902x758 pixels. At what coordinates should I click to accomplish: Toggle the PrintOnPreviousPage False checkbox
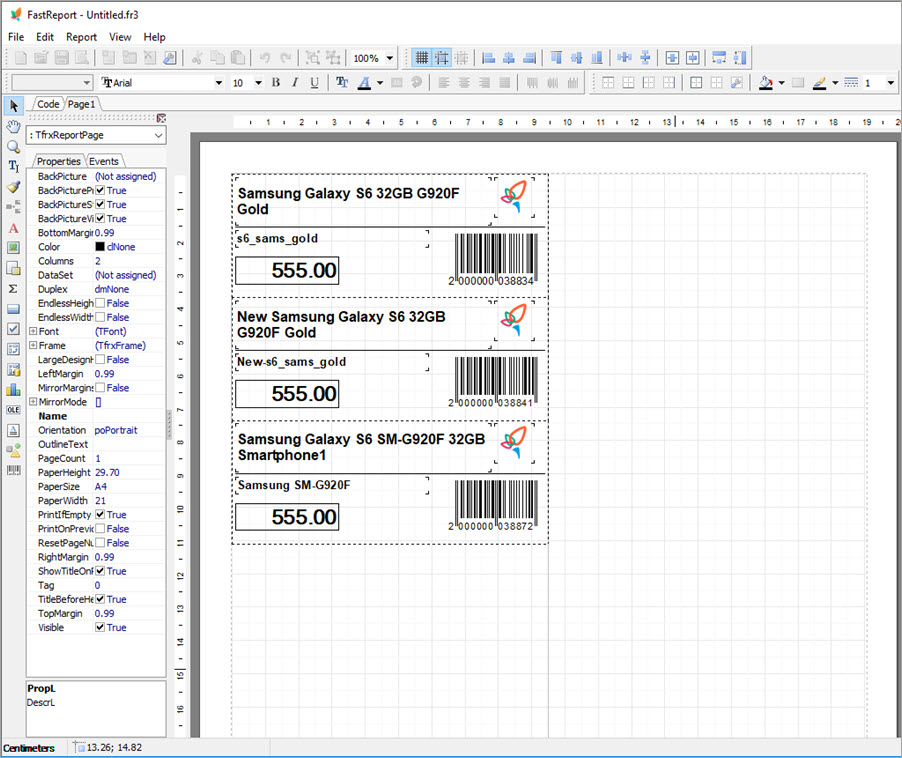point(100,529)
